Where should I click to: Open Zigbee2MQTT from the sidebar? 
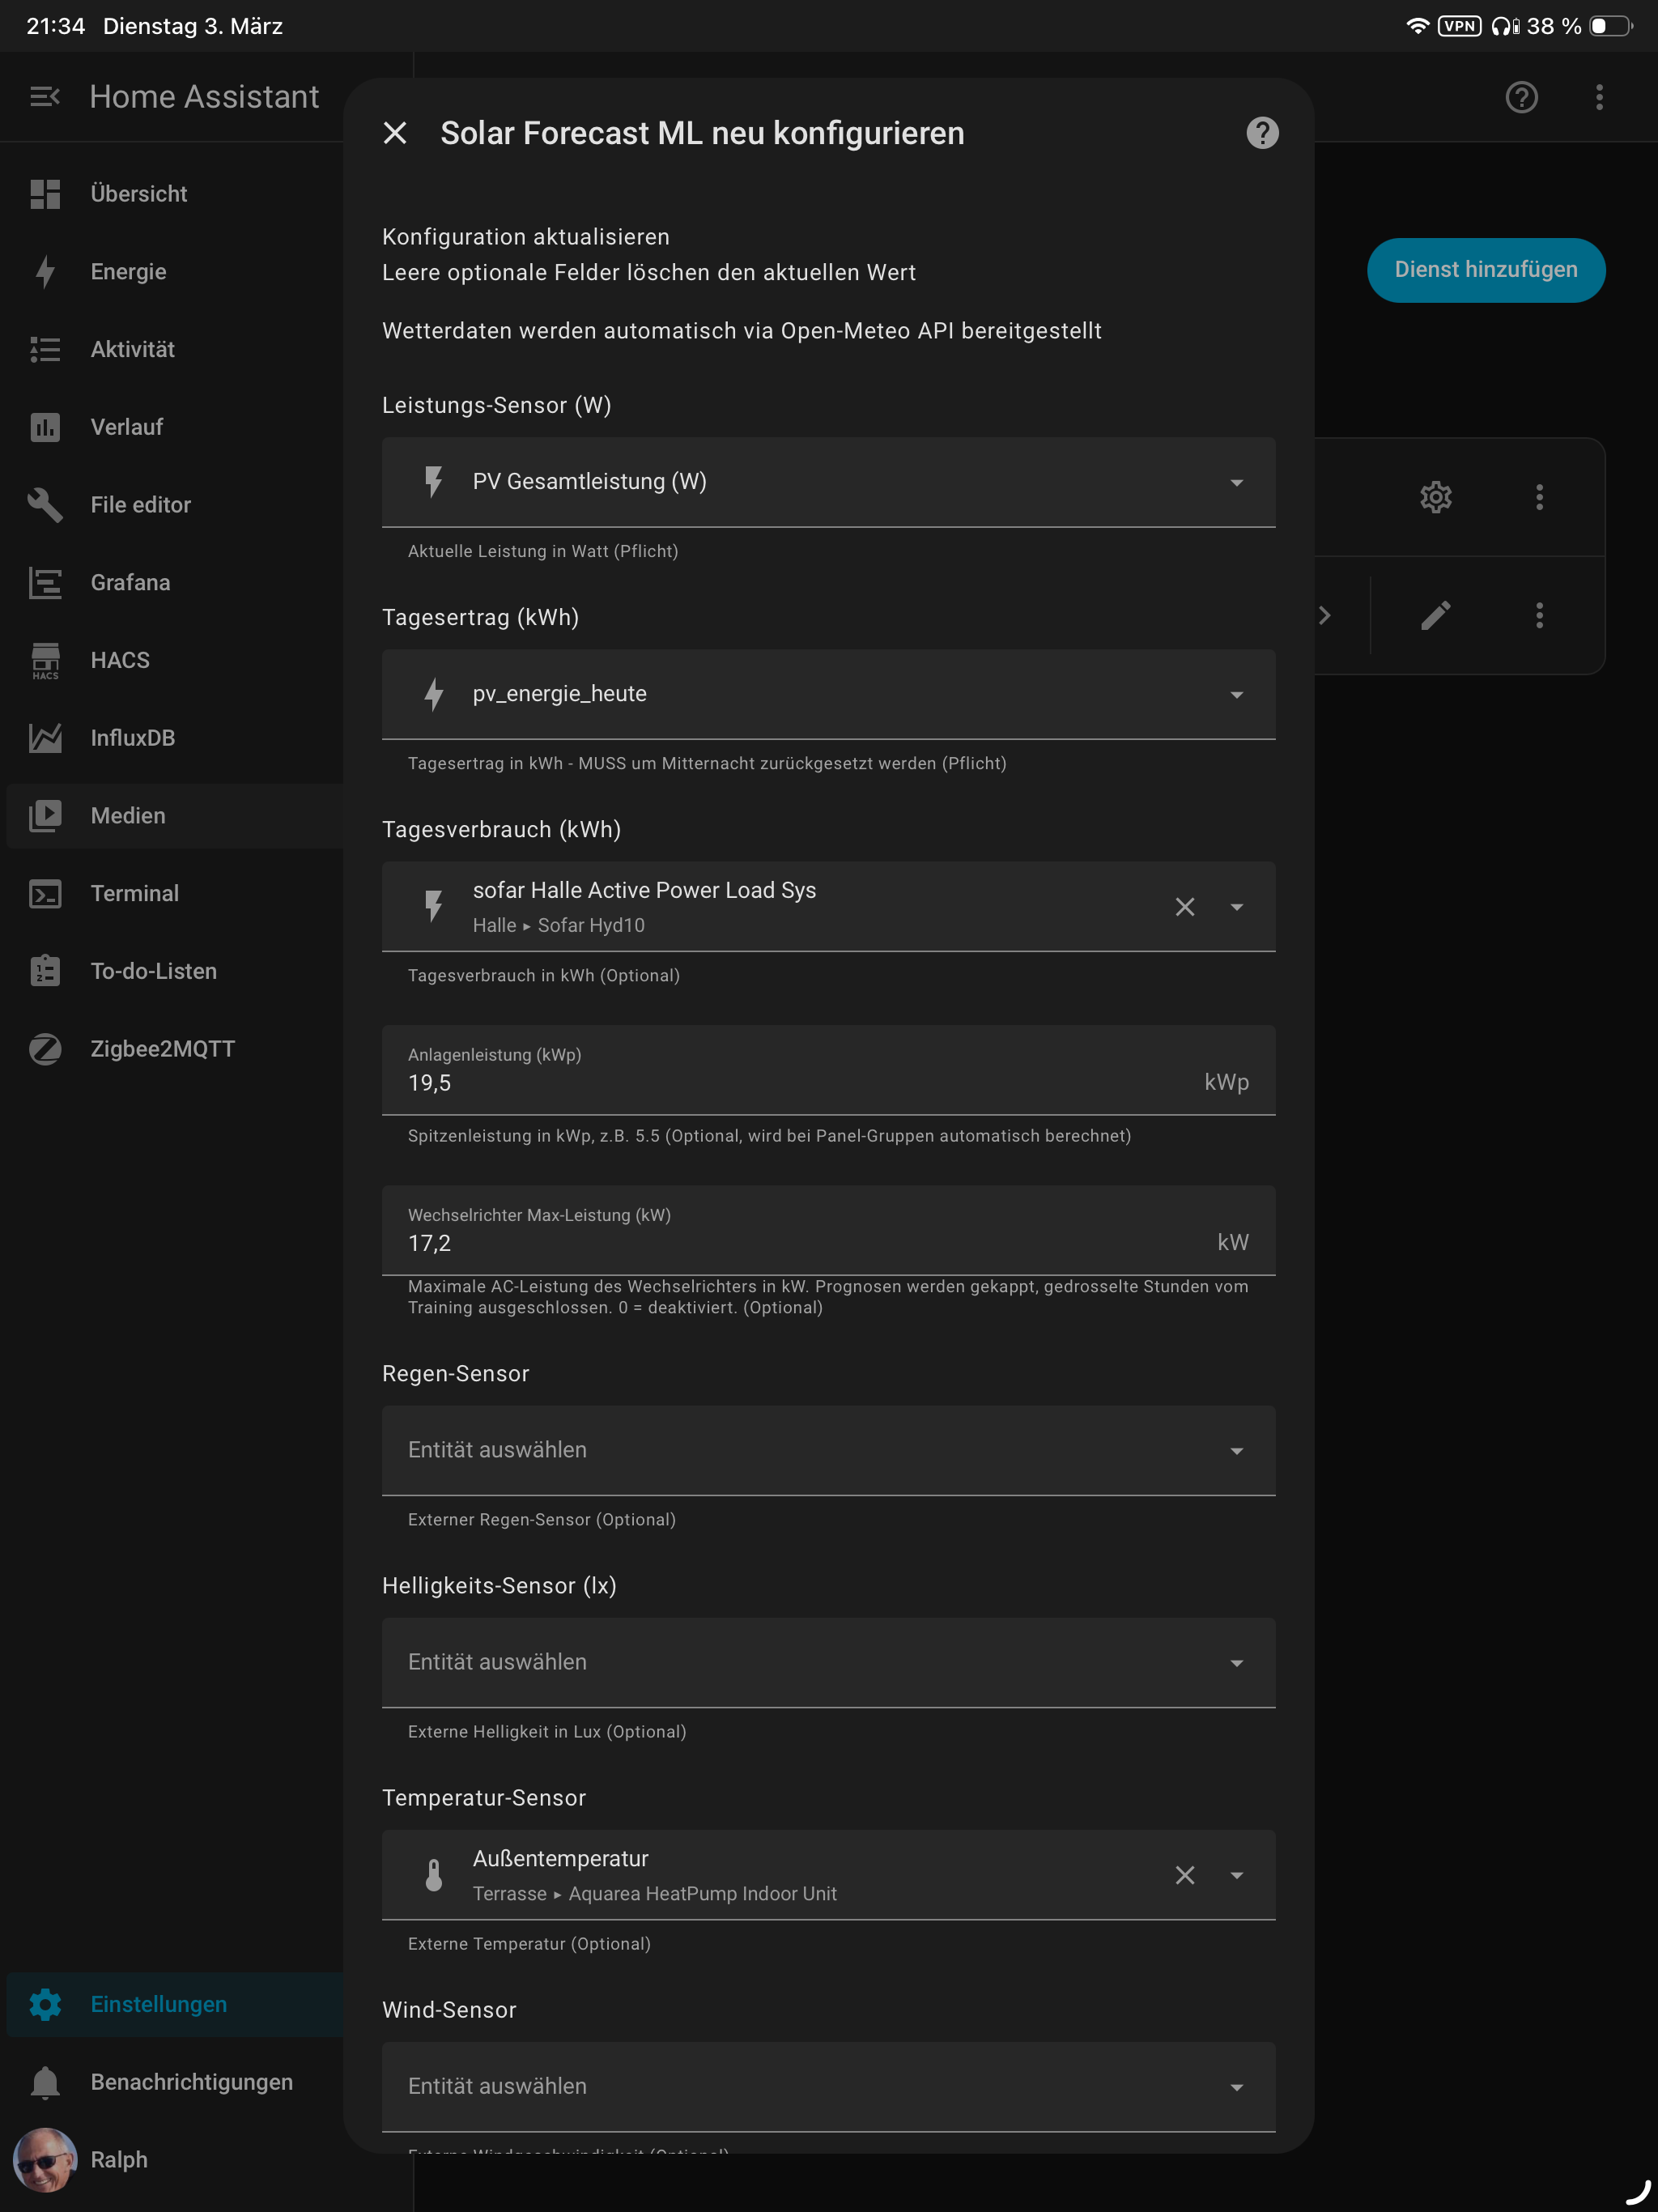click(162, 1049)
